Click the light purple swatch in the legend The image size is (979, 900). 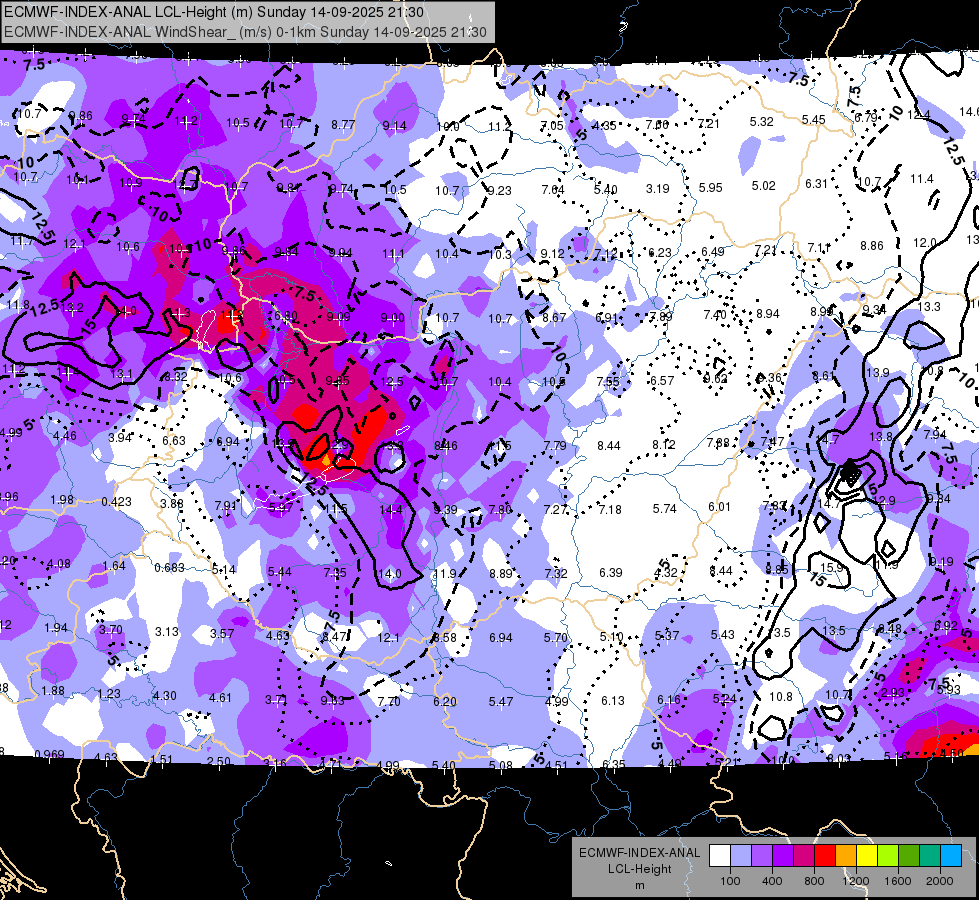(x=762, y=856)
